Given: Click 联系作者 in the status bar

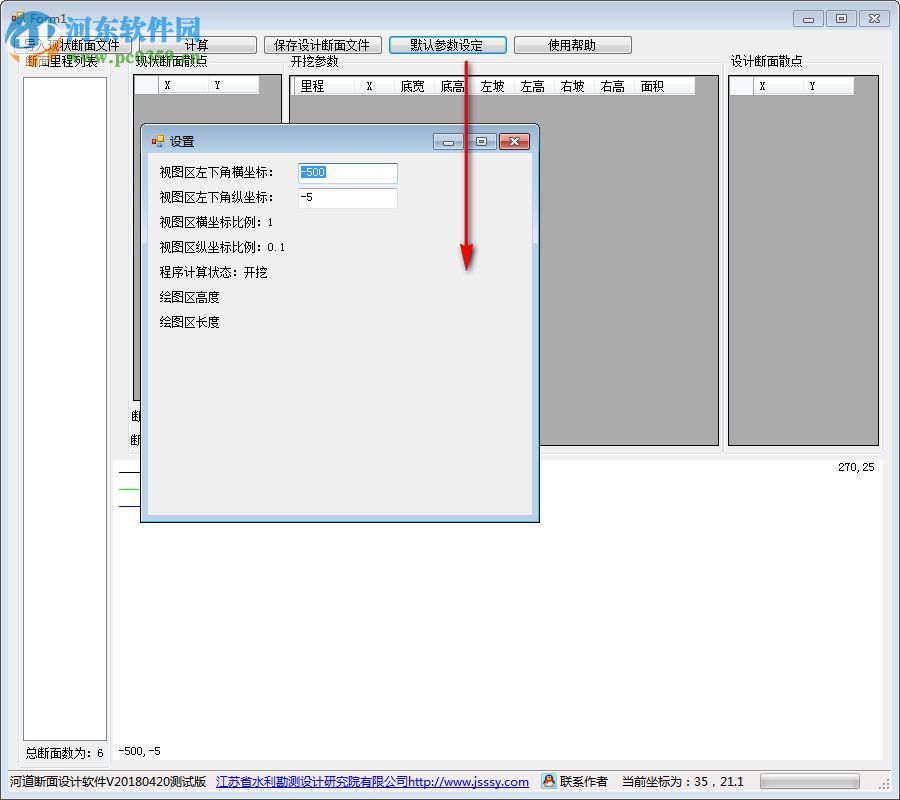Looking at the screenshot, I should click(x=583, y=782).
